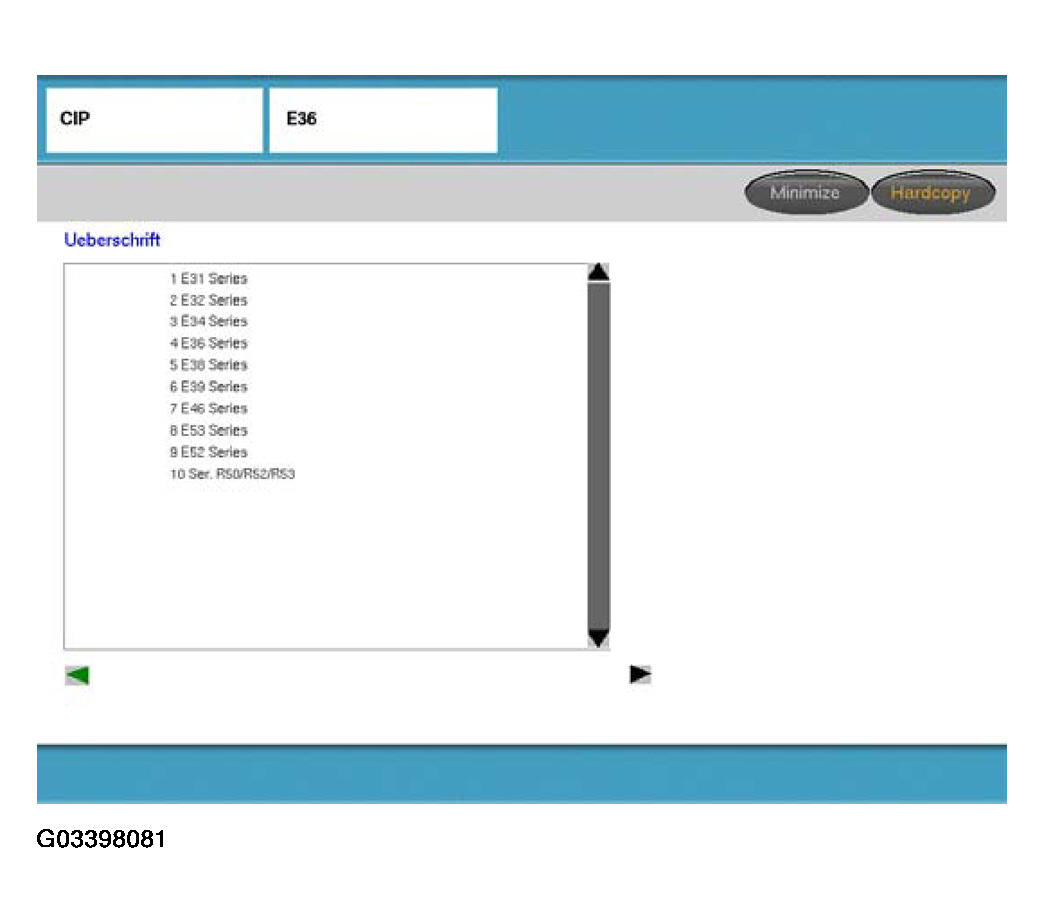Select 8 E53 Series item
This screenshot has width=1045, height=923.
[208, 430]
